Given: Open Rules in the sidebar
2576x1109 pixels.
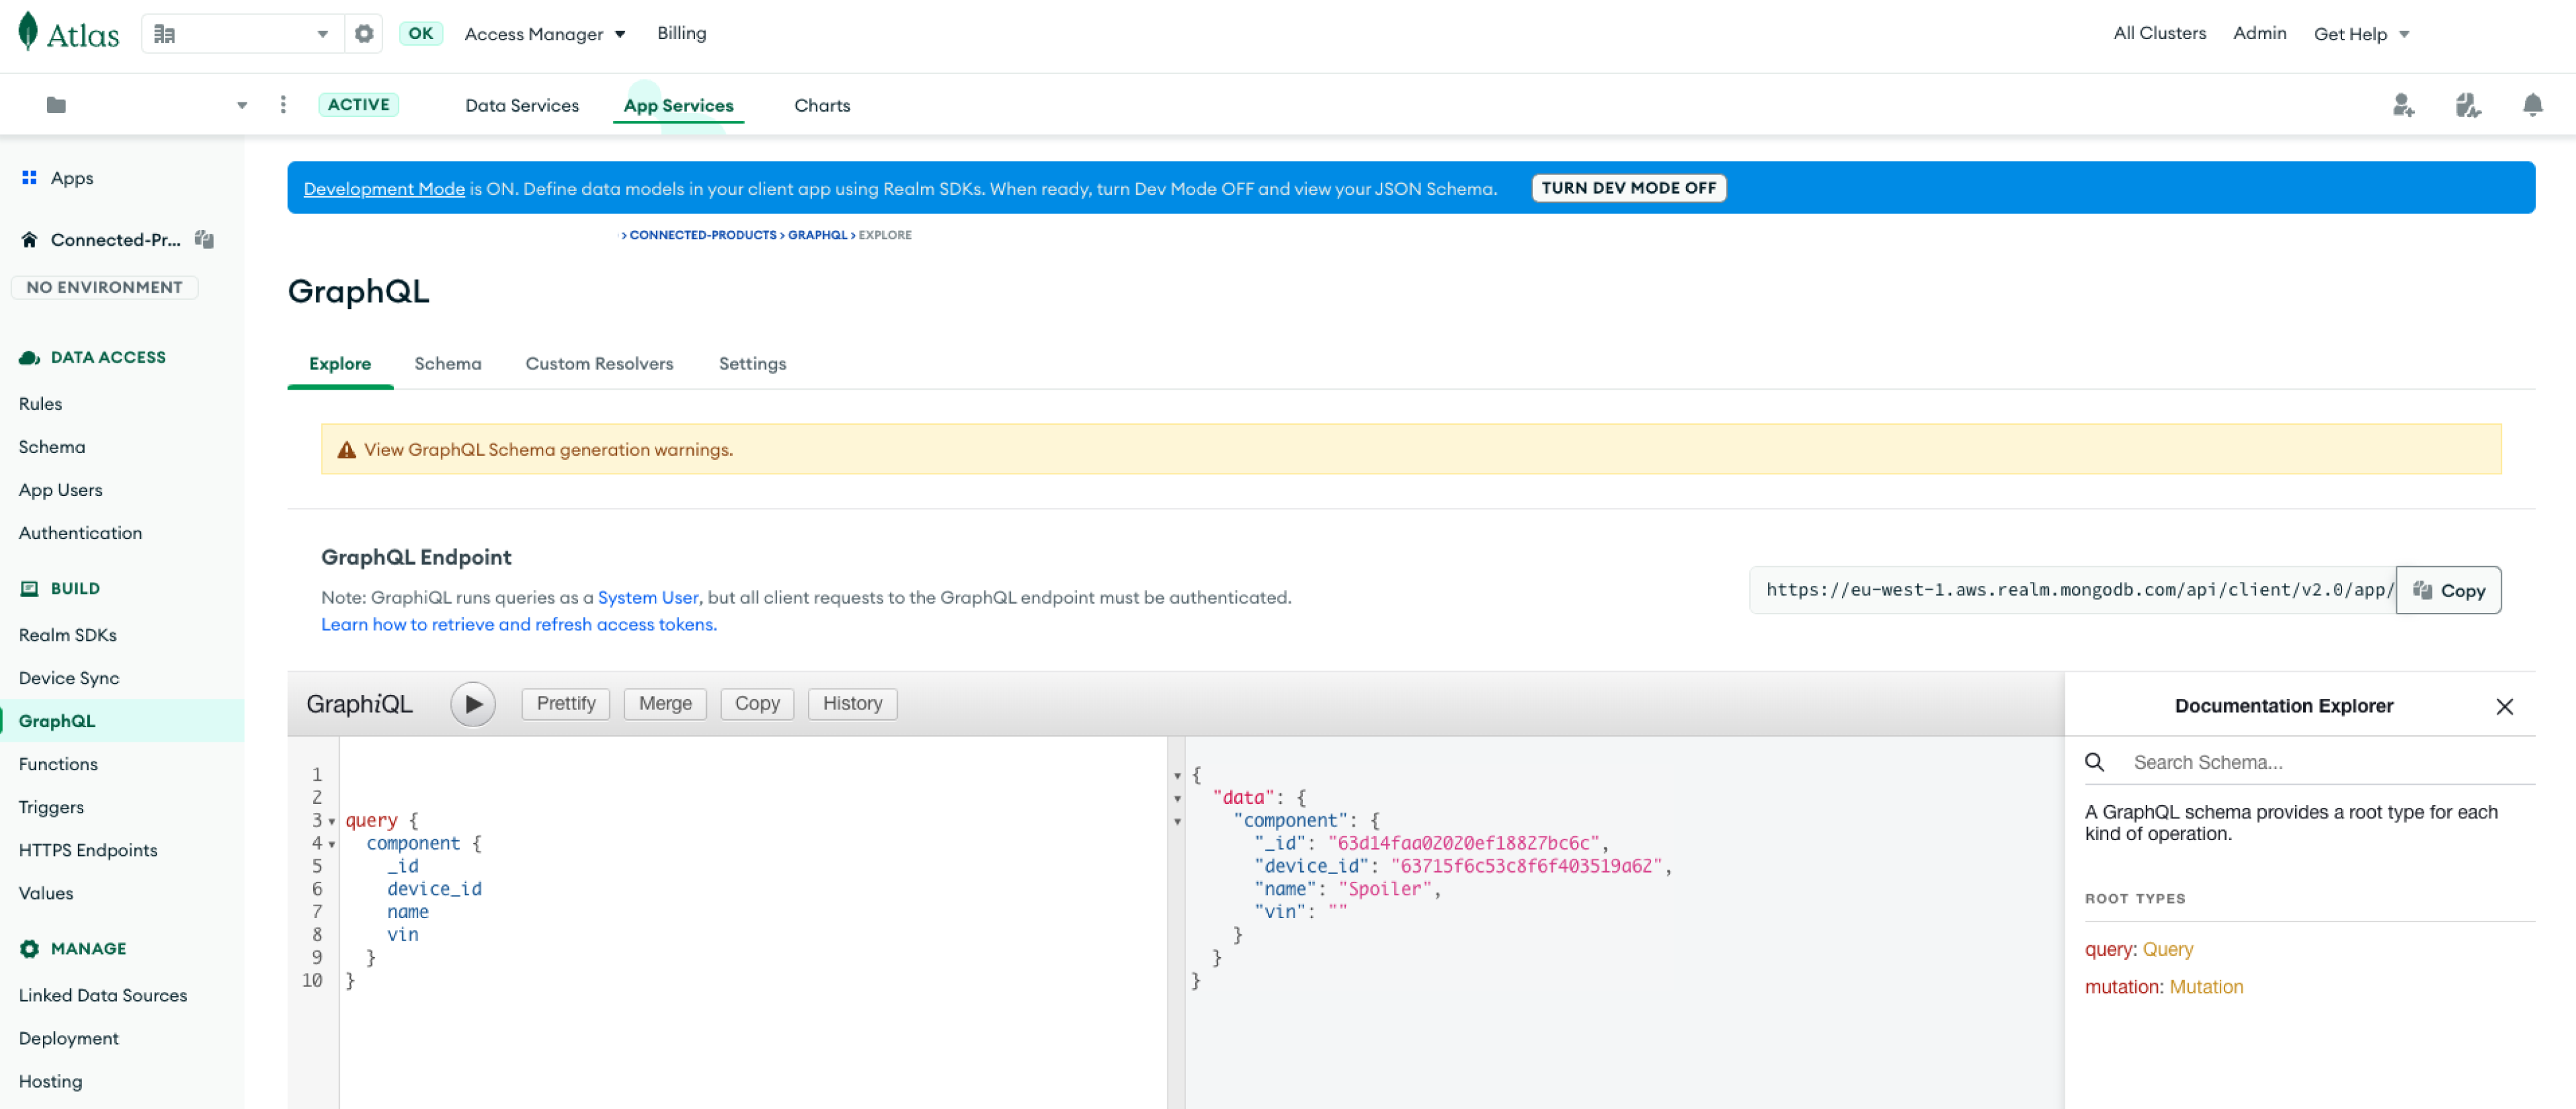Looking at the screenshot, I should click(x=40, y=404).
